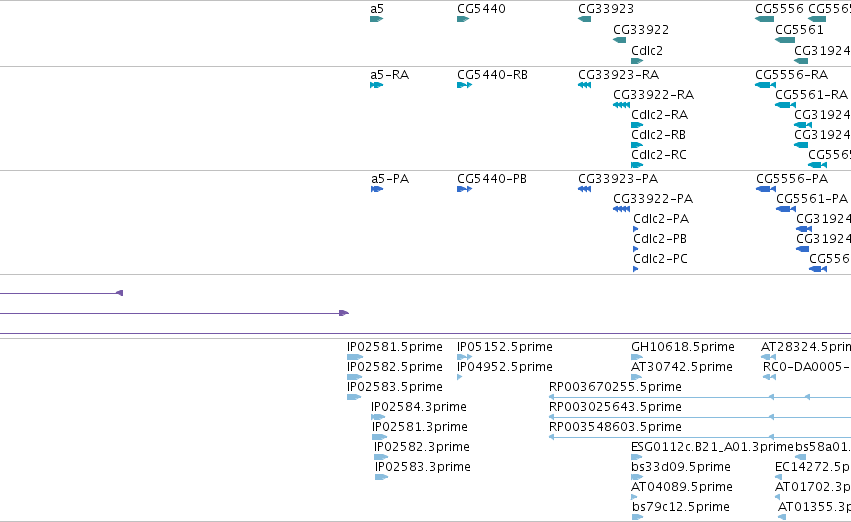
Task: Click the AT01702 EST label
Action: [812, 488]
